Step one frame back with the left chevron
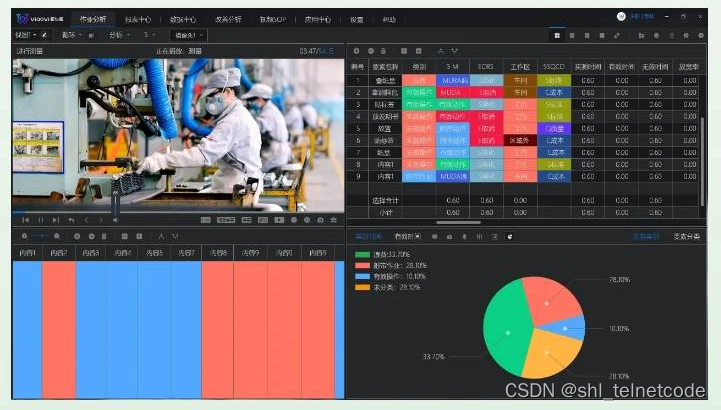 (86, 220)
